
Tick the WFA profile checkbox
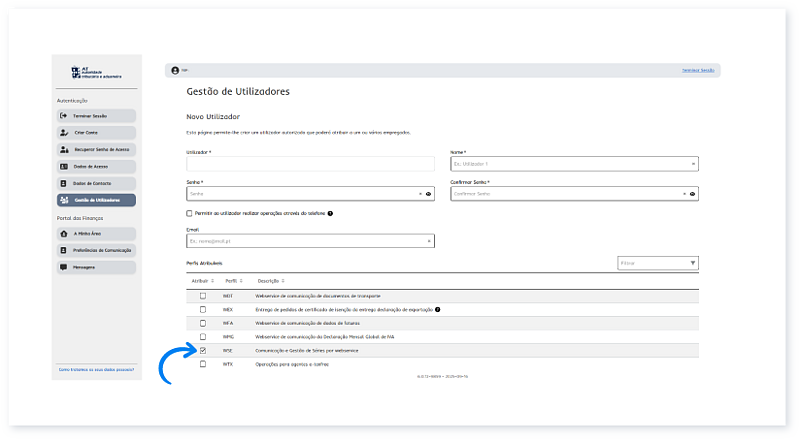point(203,323)
